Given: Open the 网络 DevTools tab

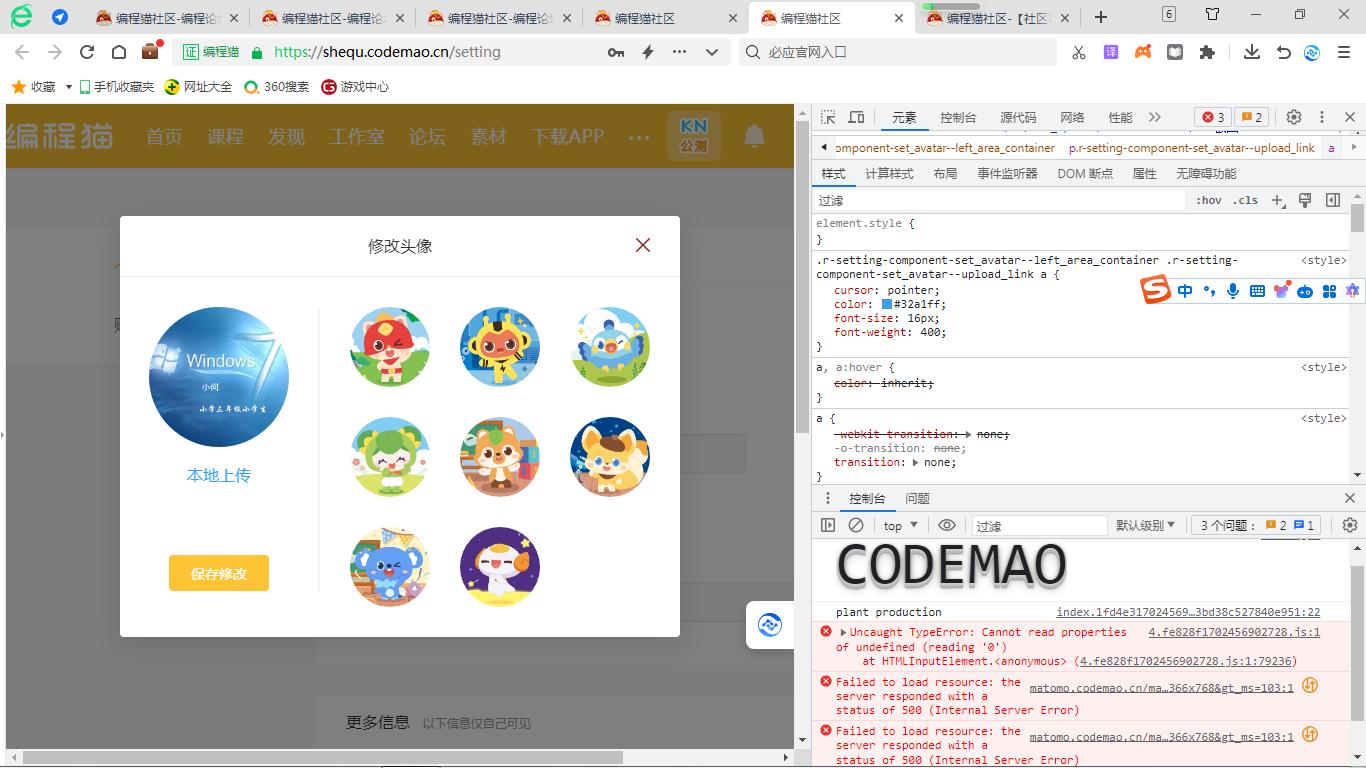Looking at the screenshot, I should coord(1072,117).
